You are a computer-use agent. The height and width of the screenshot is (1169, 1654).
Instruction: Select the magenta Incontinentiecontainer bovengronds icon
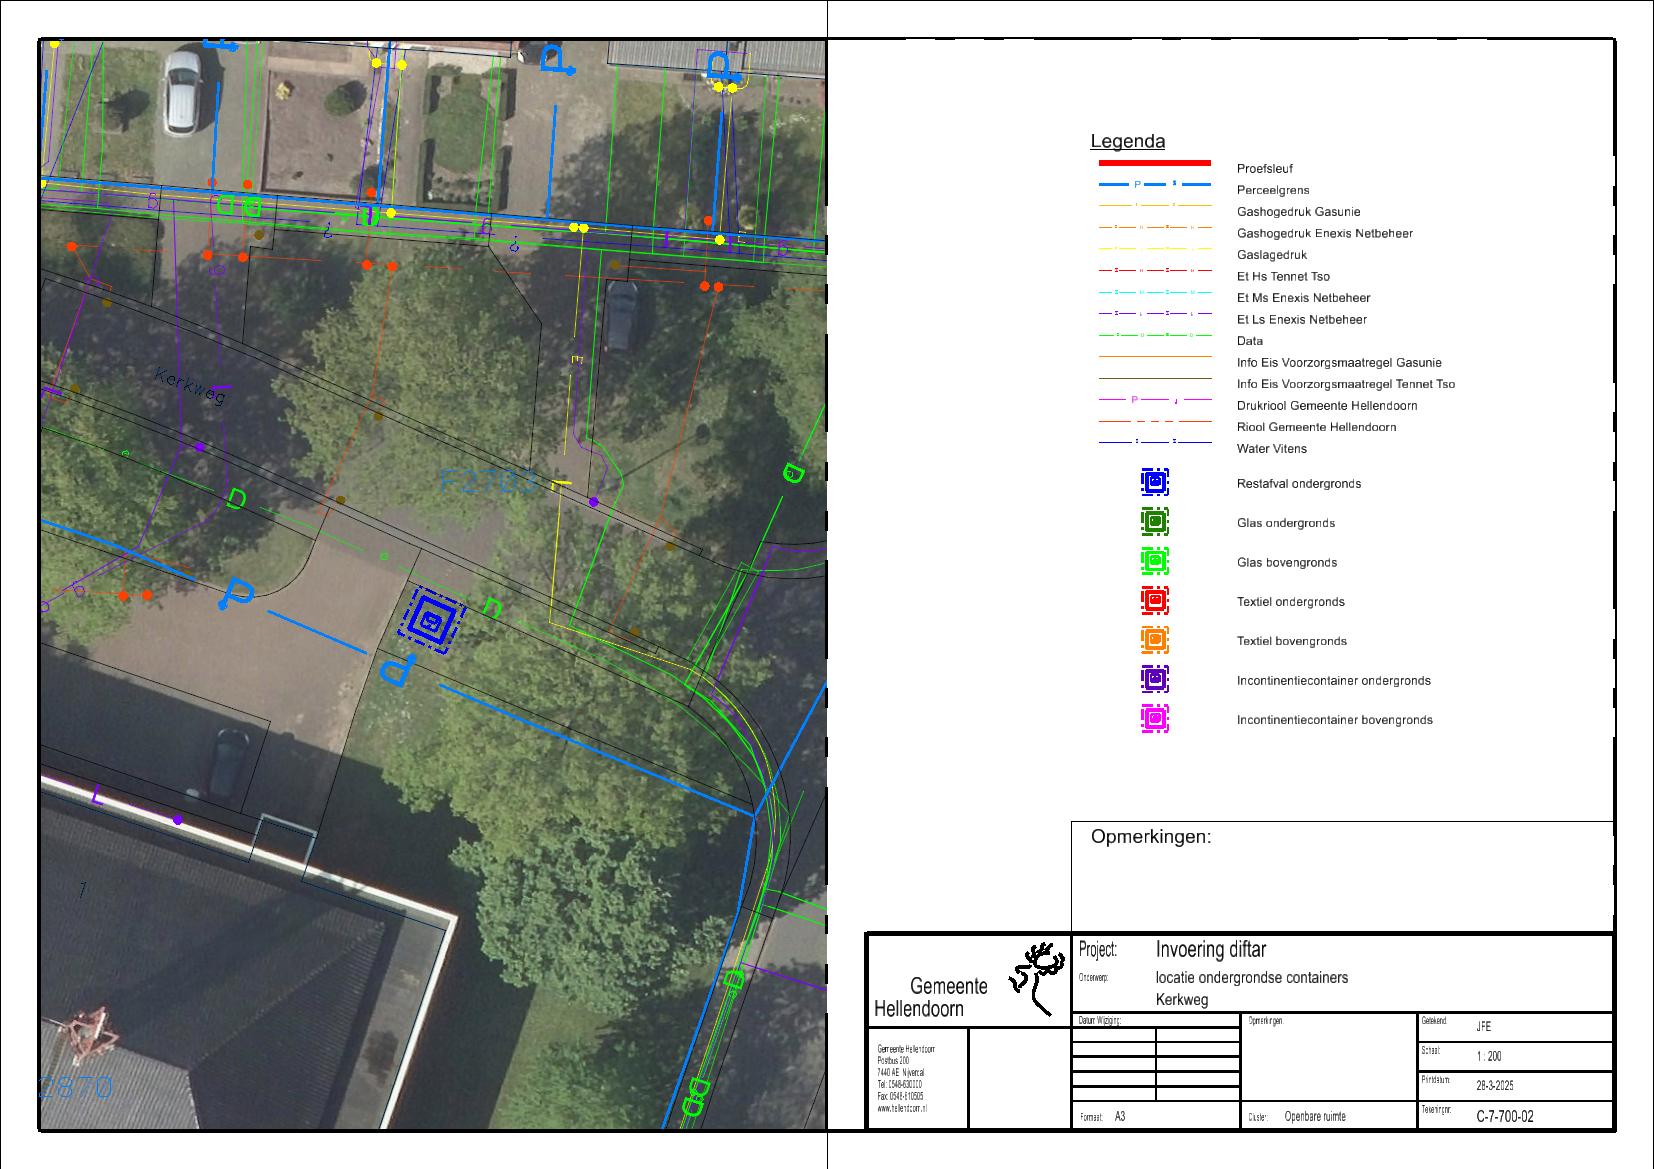point(1155,719)
